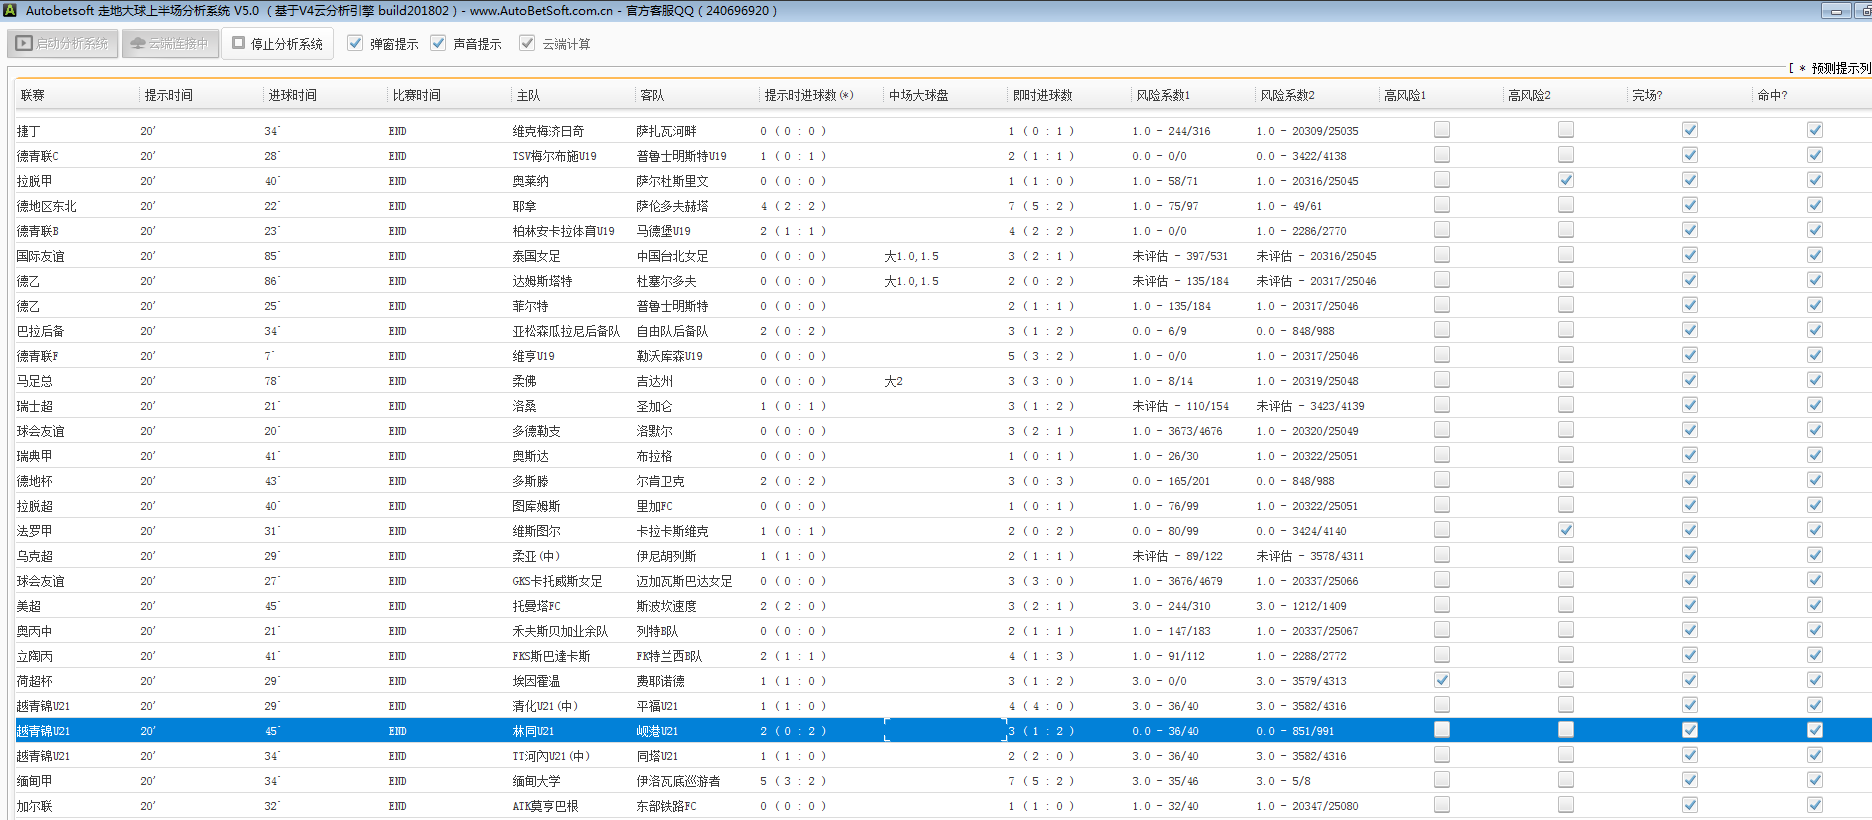Click the Autobetsoft app icon in title bar
Viewport: 1872px width, 820px height.
coord(10,11)
